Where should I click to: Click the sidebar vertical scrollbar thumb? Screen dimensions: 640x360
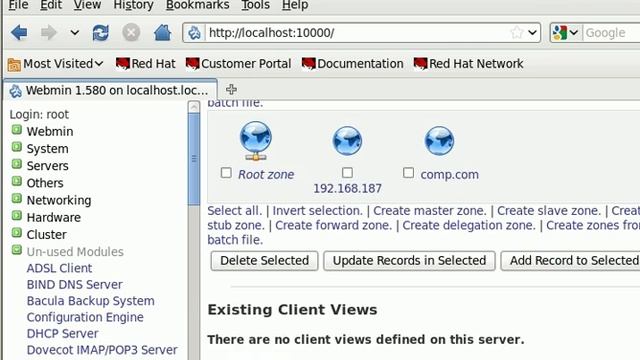click(x=194, y=159)
